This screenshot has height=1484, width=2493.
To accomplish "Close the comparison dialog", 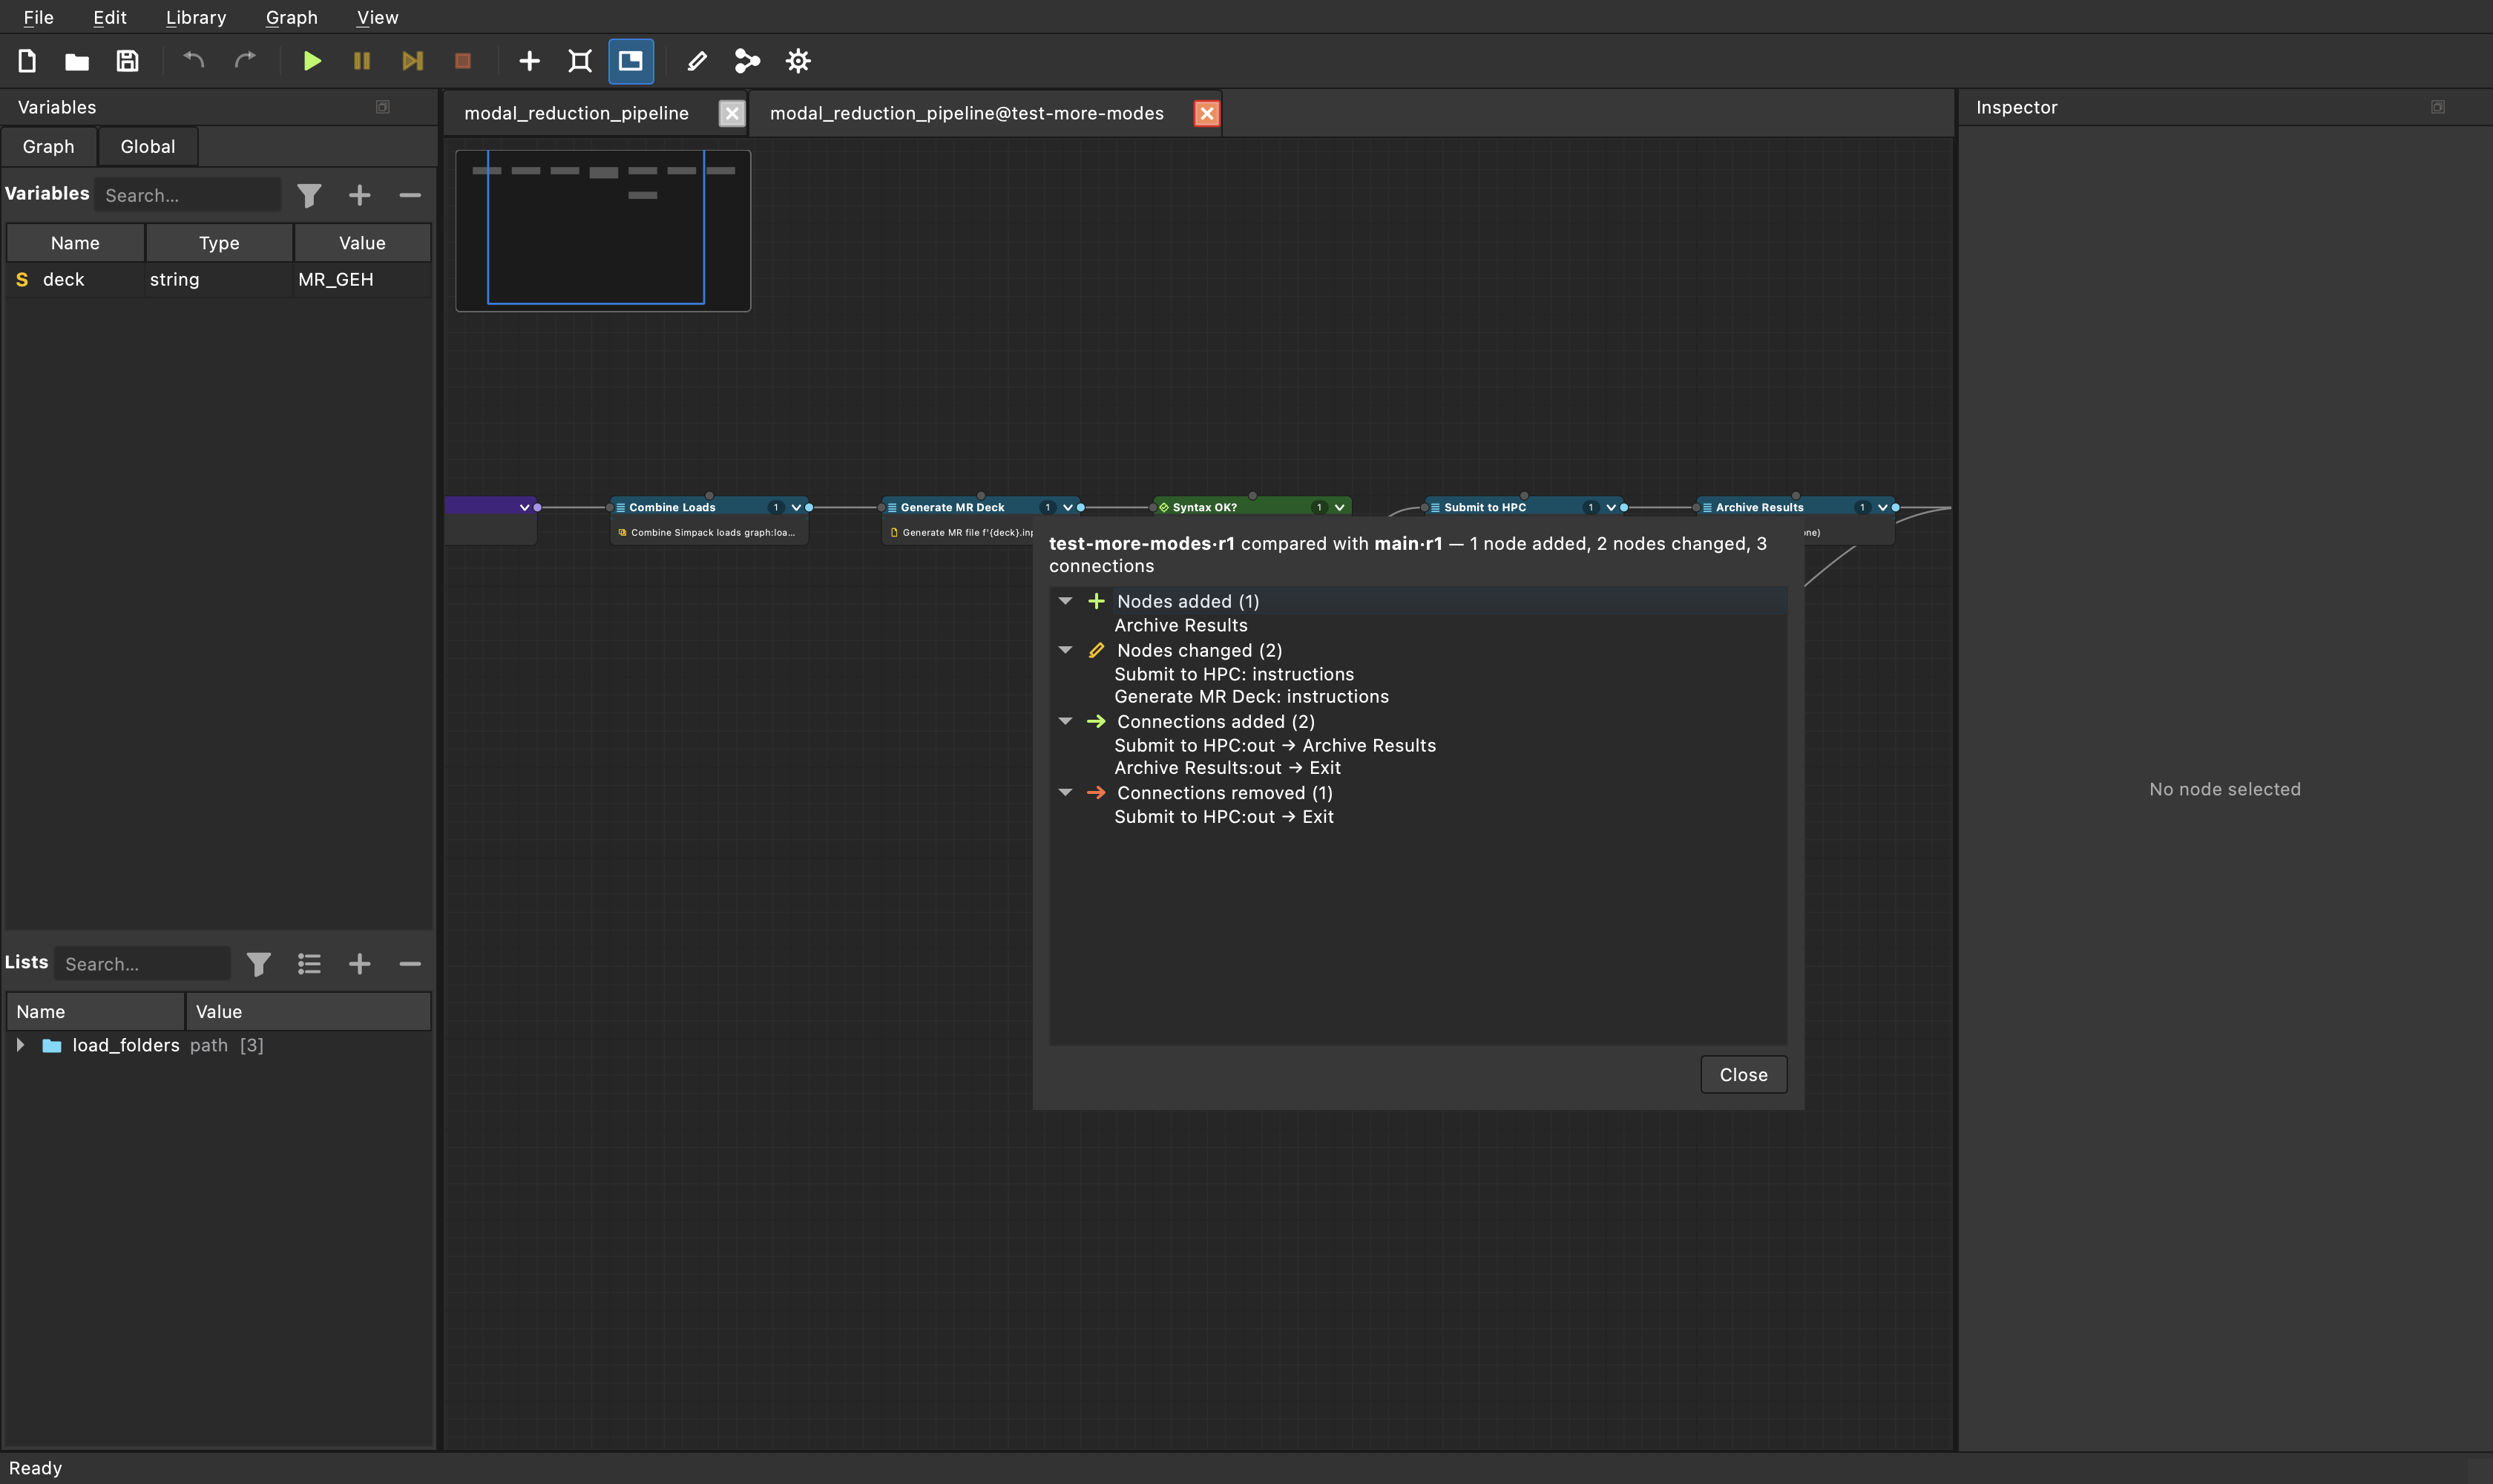I will [1743, 1074].
